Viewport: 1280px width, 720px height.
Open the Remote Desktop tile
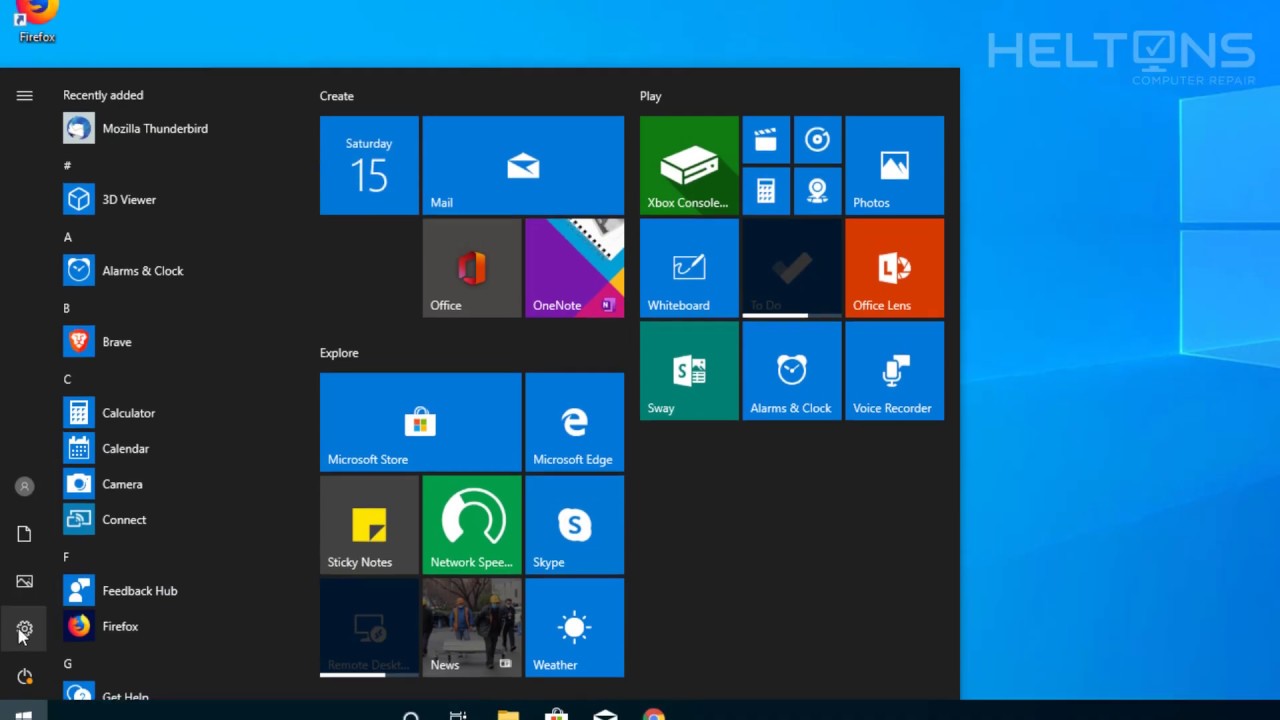click(369, 628)
